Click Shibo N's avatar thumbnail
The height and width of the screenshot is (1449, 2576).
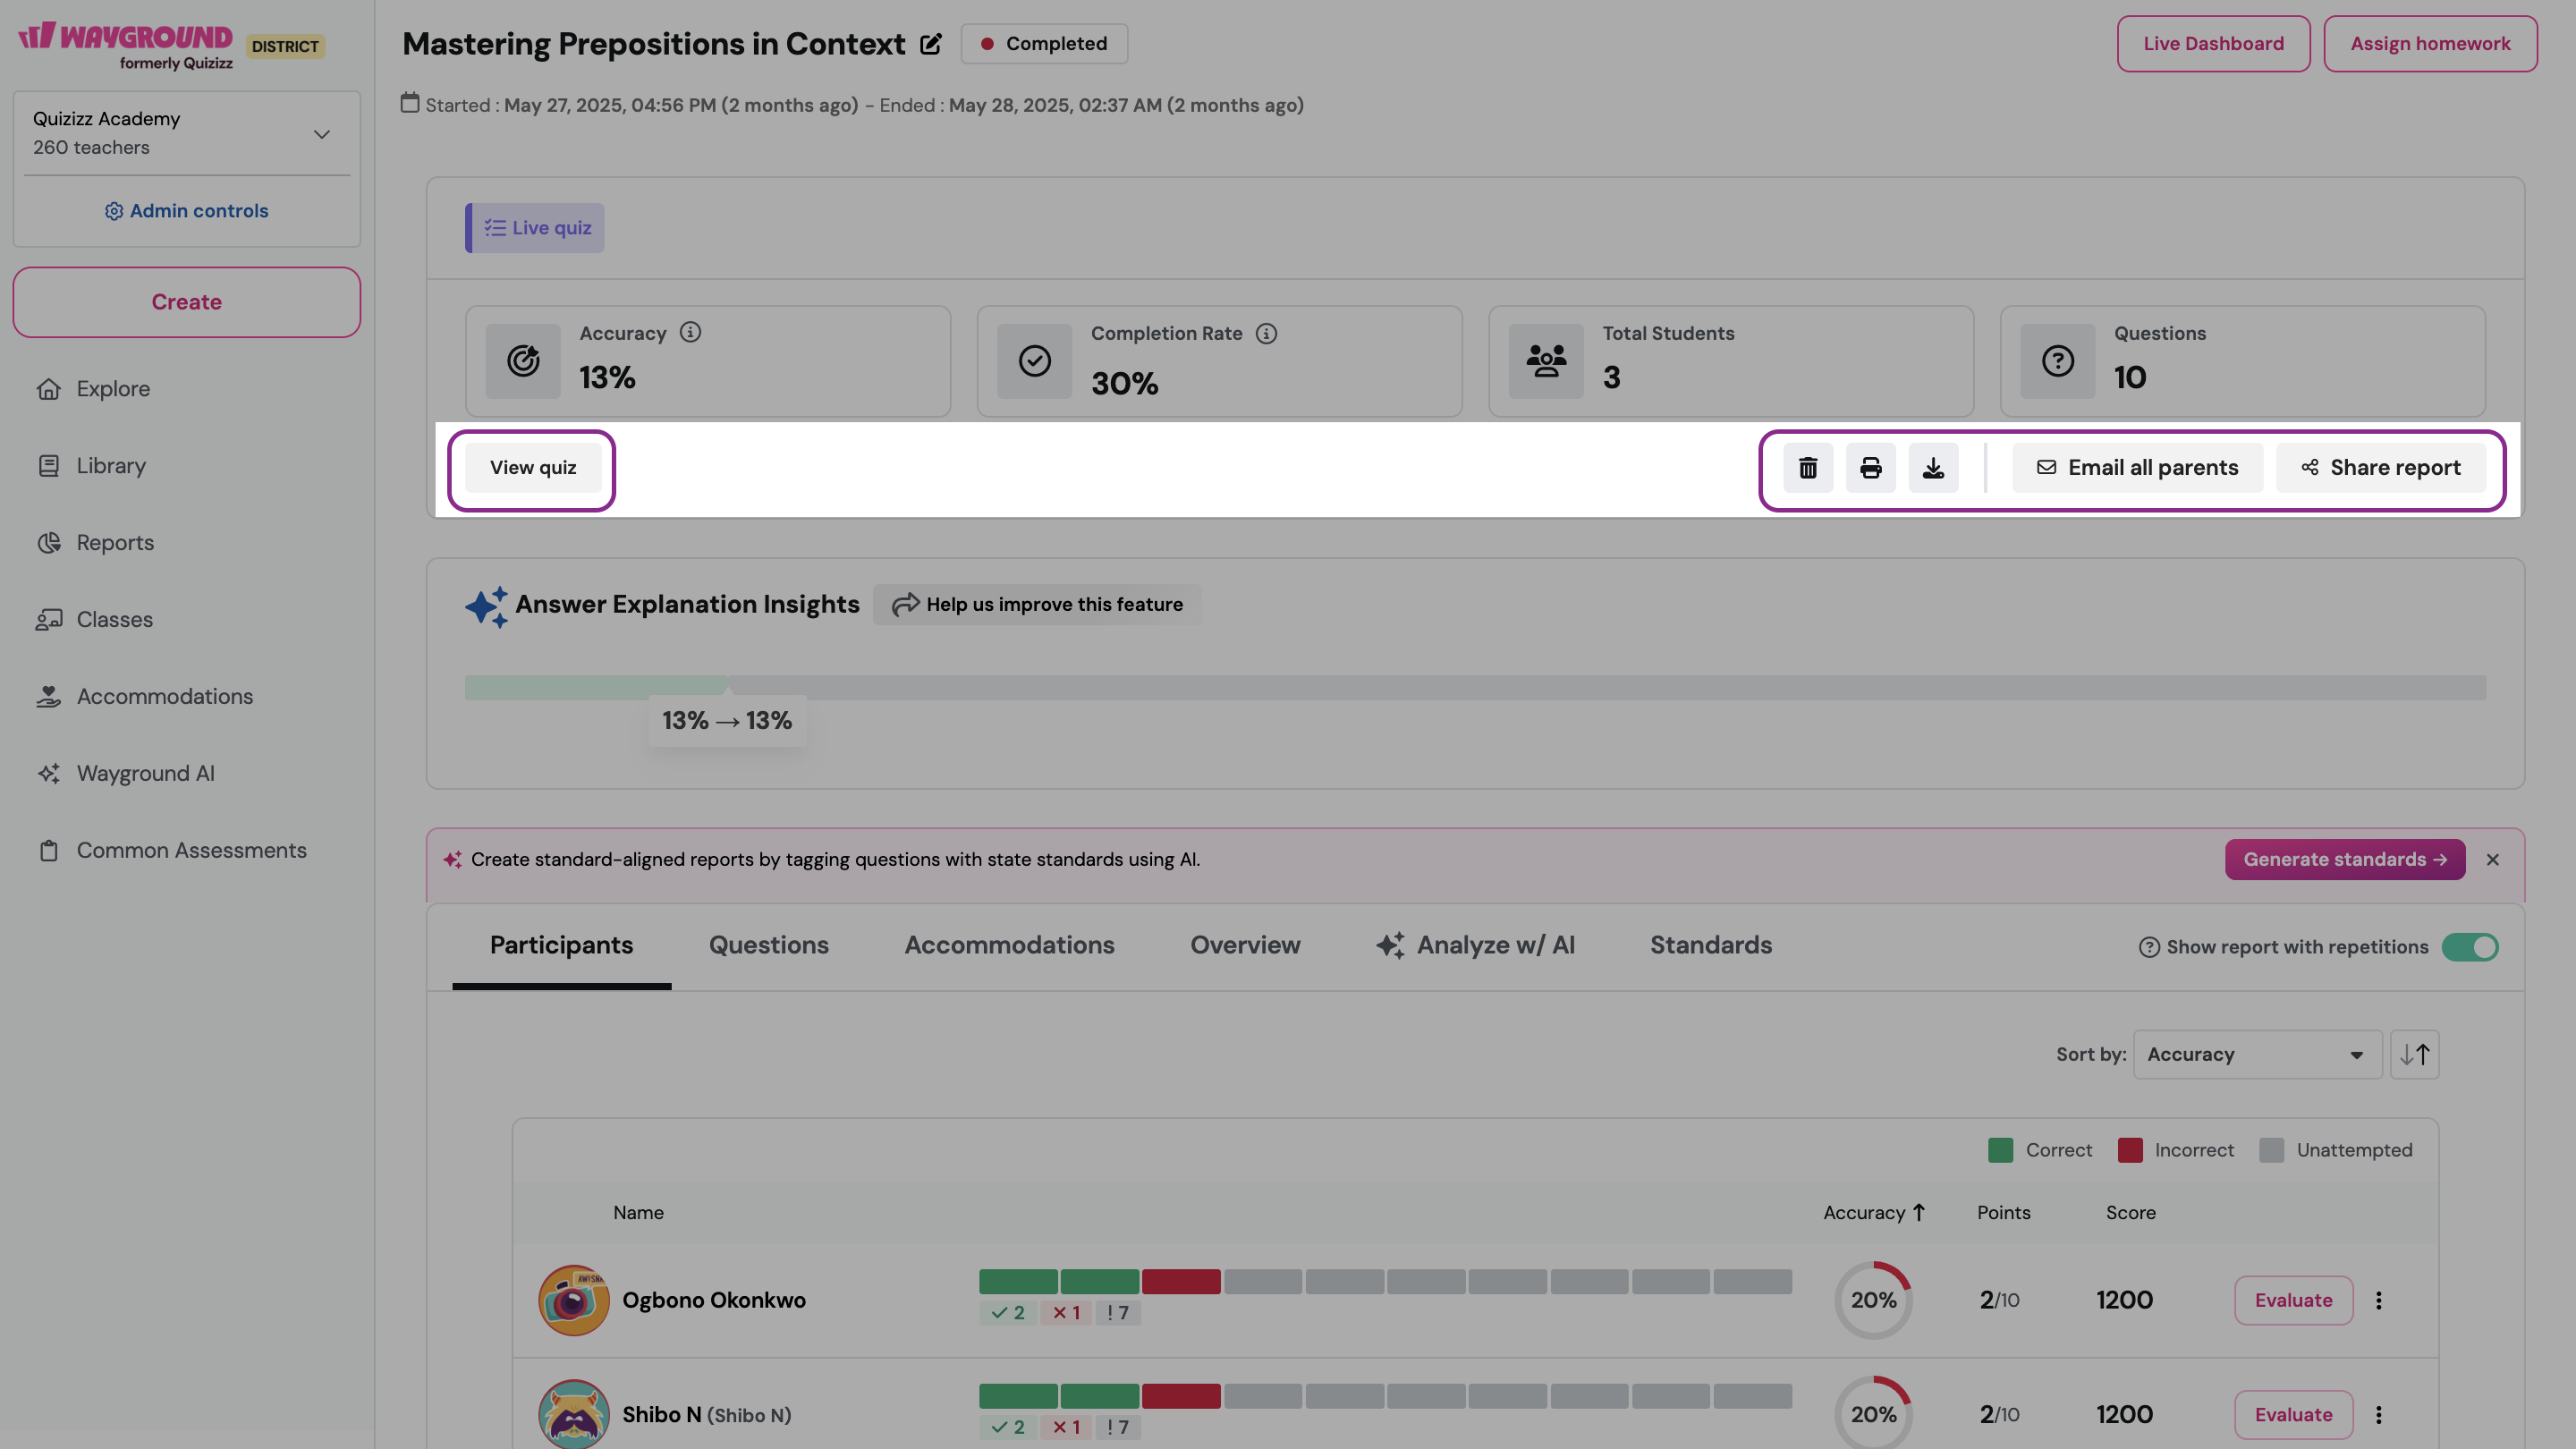click(573, 1414)
